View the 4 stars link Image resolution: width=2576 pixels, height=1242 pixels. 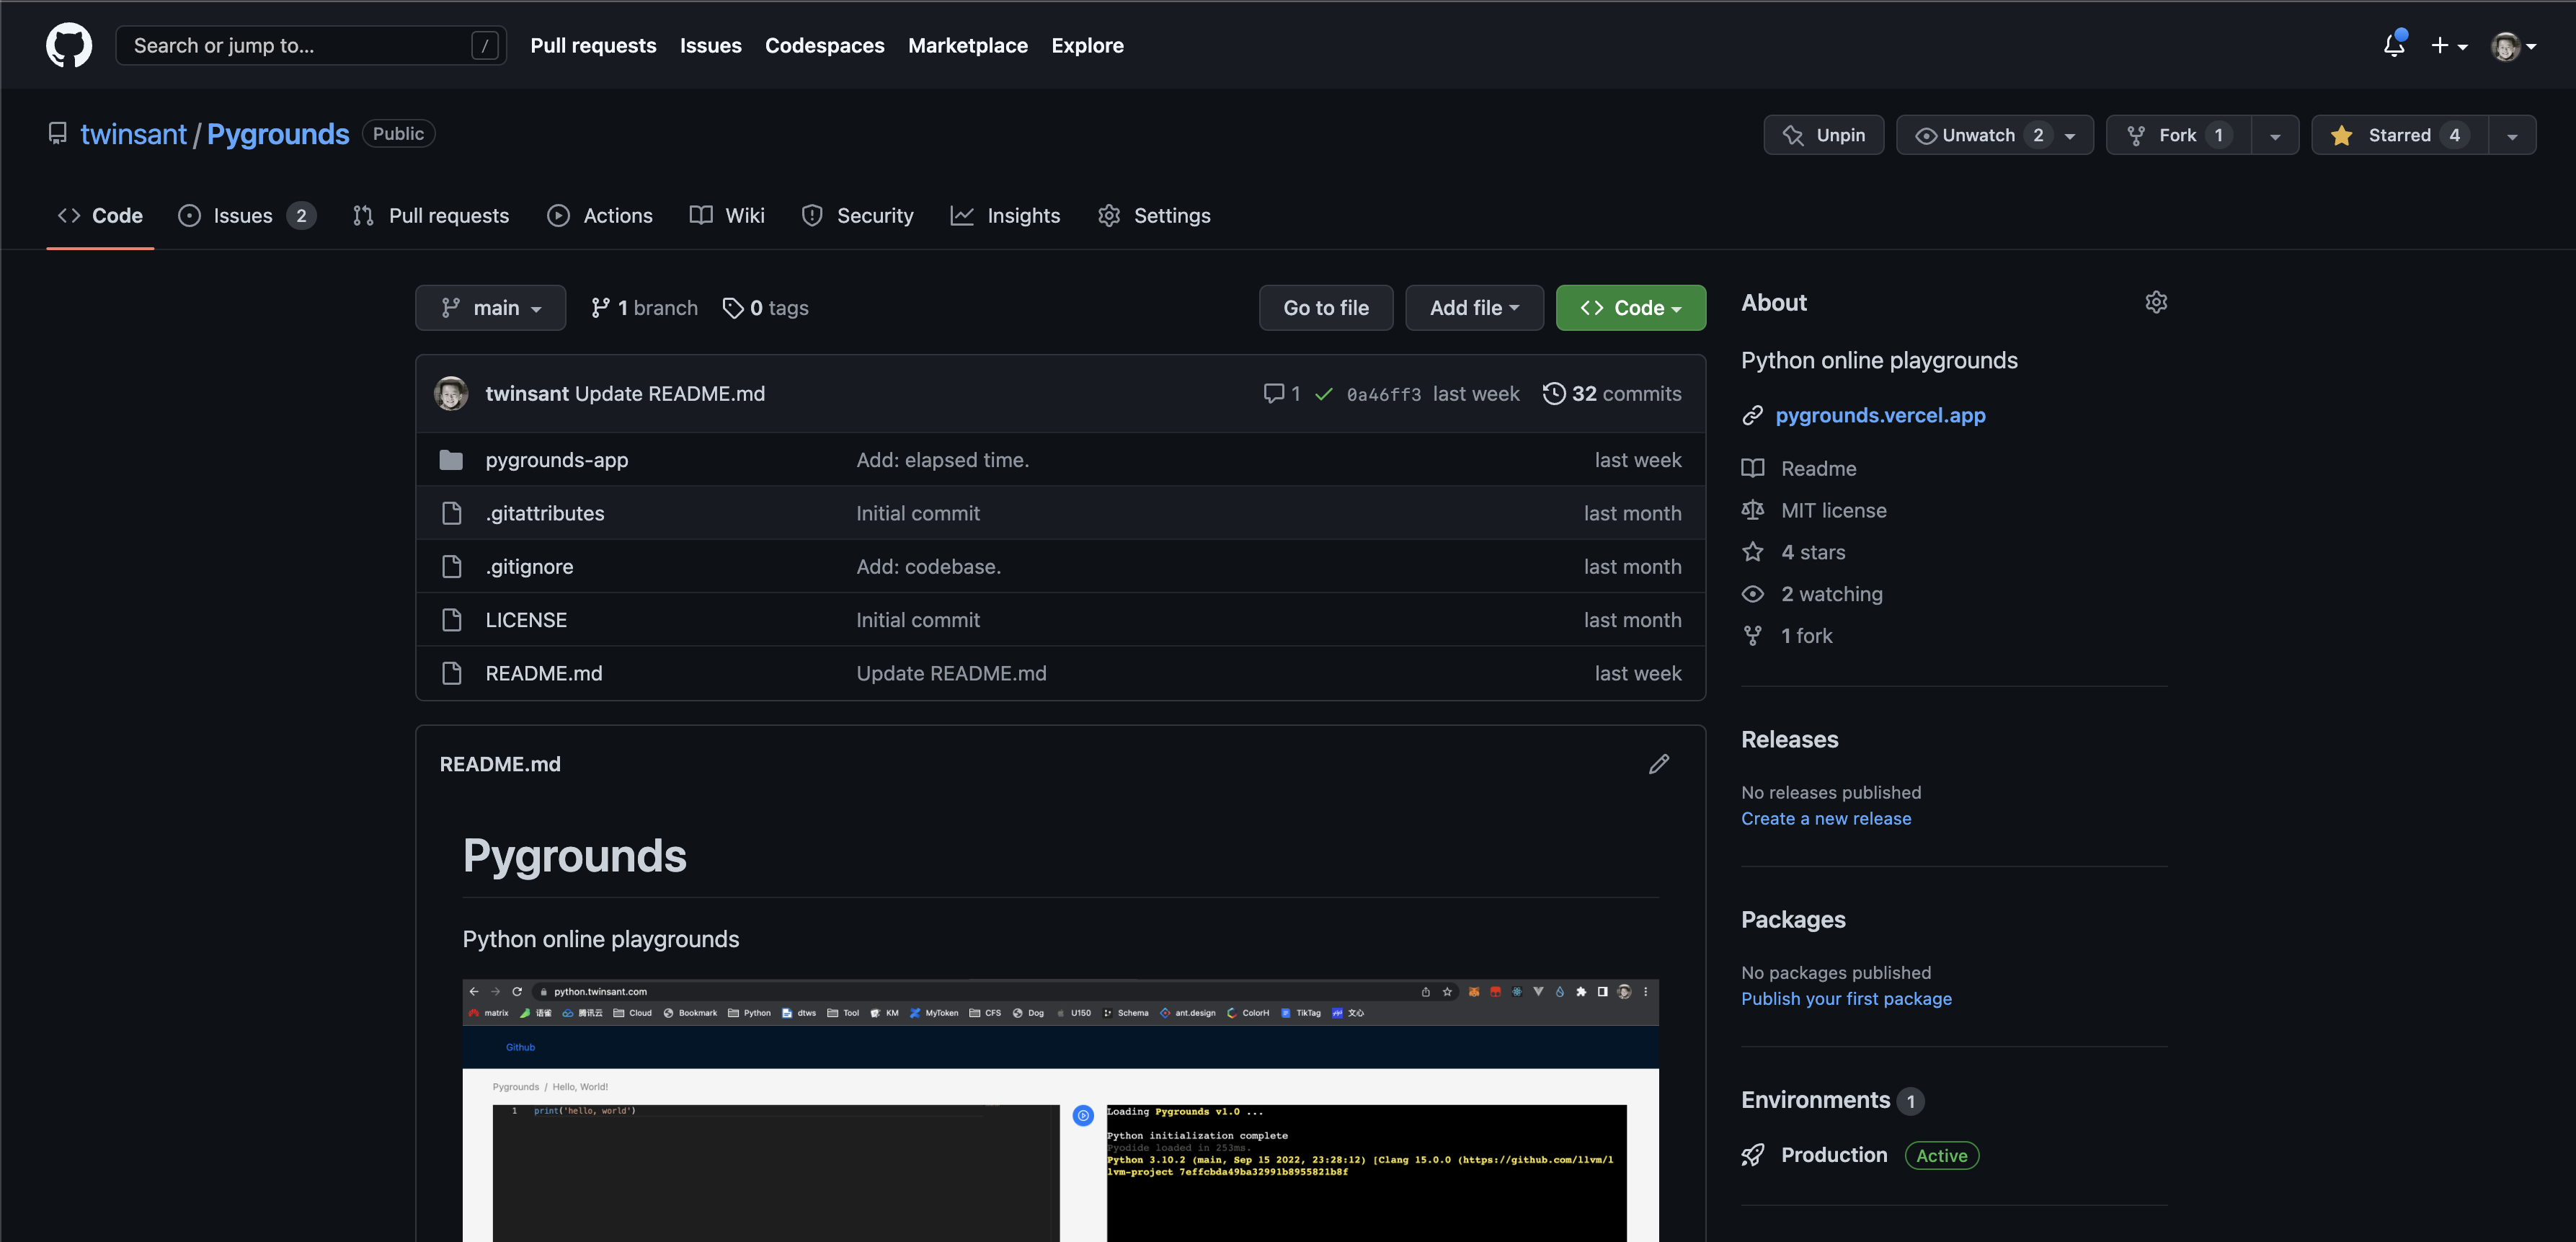[x=1794, y=552]
